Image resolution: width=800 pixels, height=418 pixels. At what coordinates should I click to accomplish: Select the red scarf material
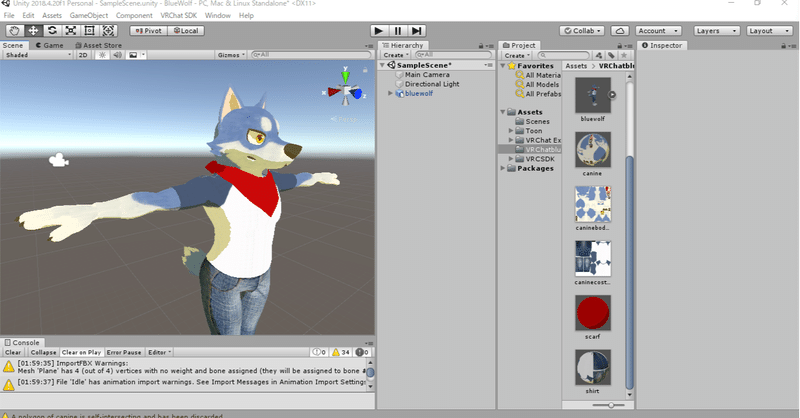[x=592, y=313]
